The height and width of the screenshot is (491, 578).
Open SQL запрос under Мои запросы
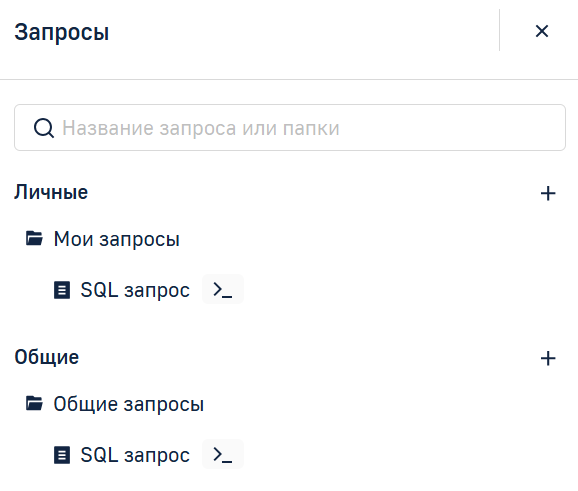click(x=135, y=290)
